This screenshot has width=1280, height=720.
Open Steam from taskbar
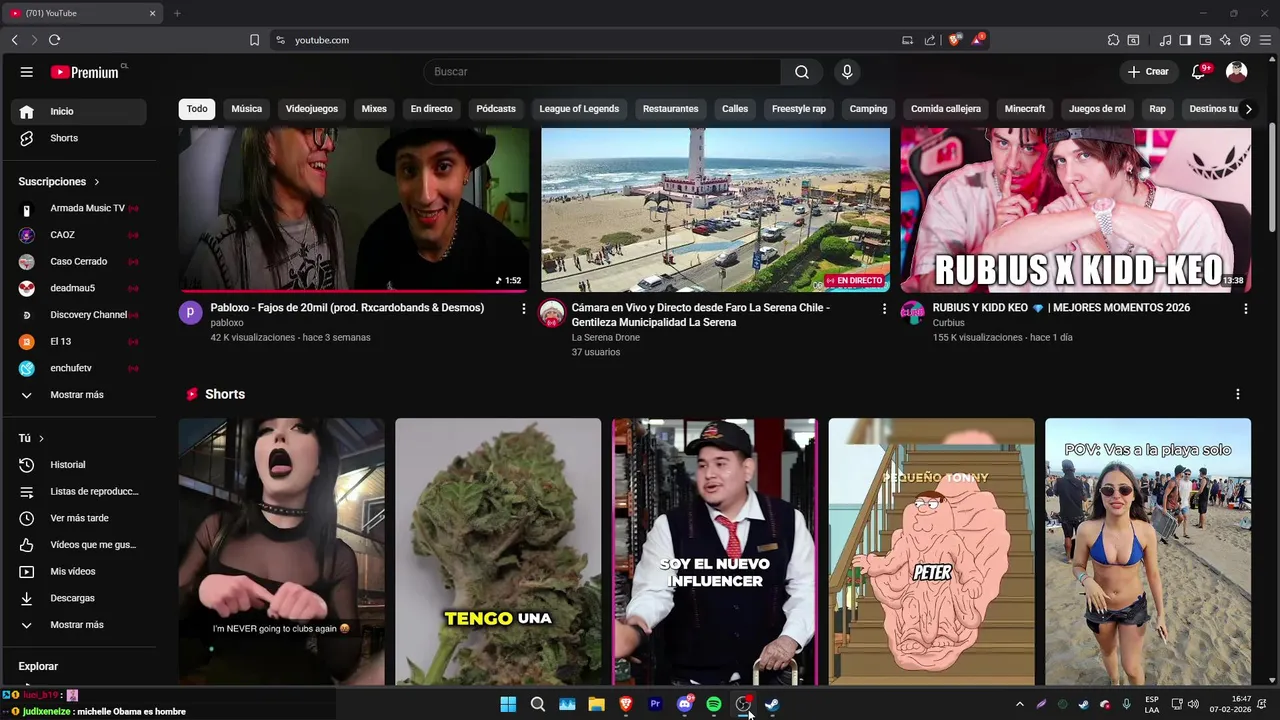coord(772,704)
